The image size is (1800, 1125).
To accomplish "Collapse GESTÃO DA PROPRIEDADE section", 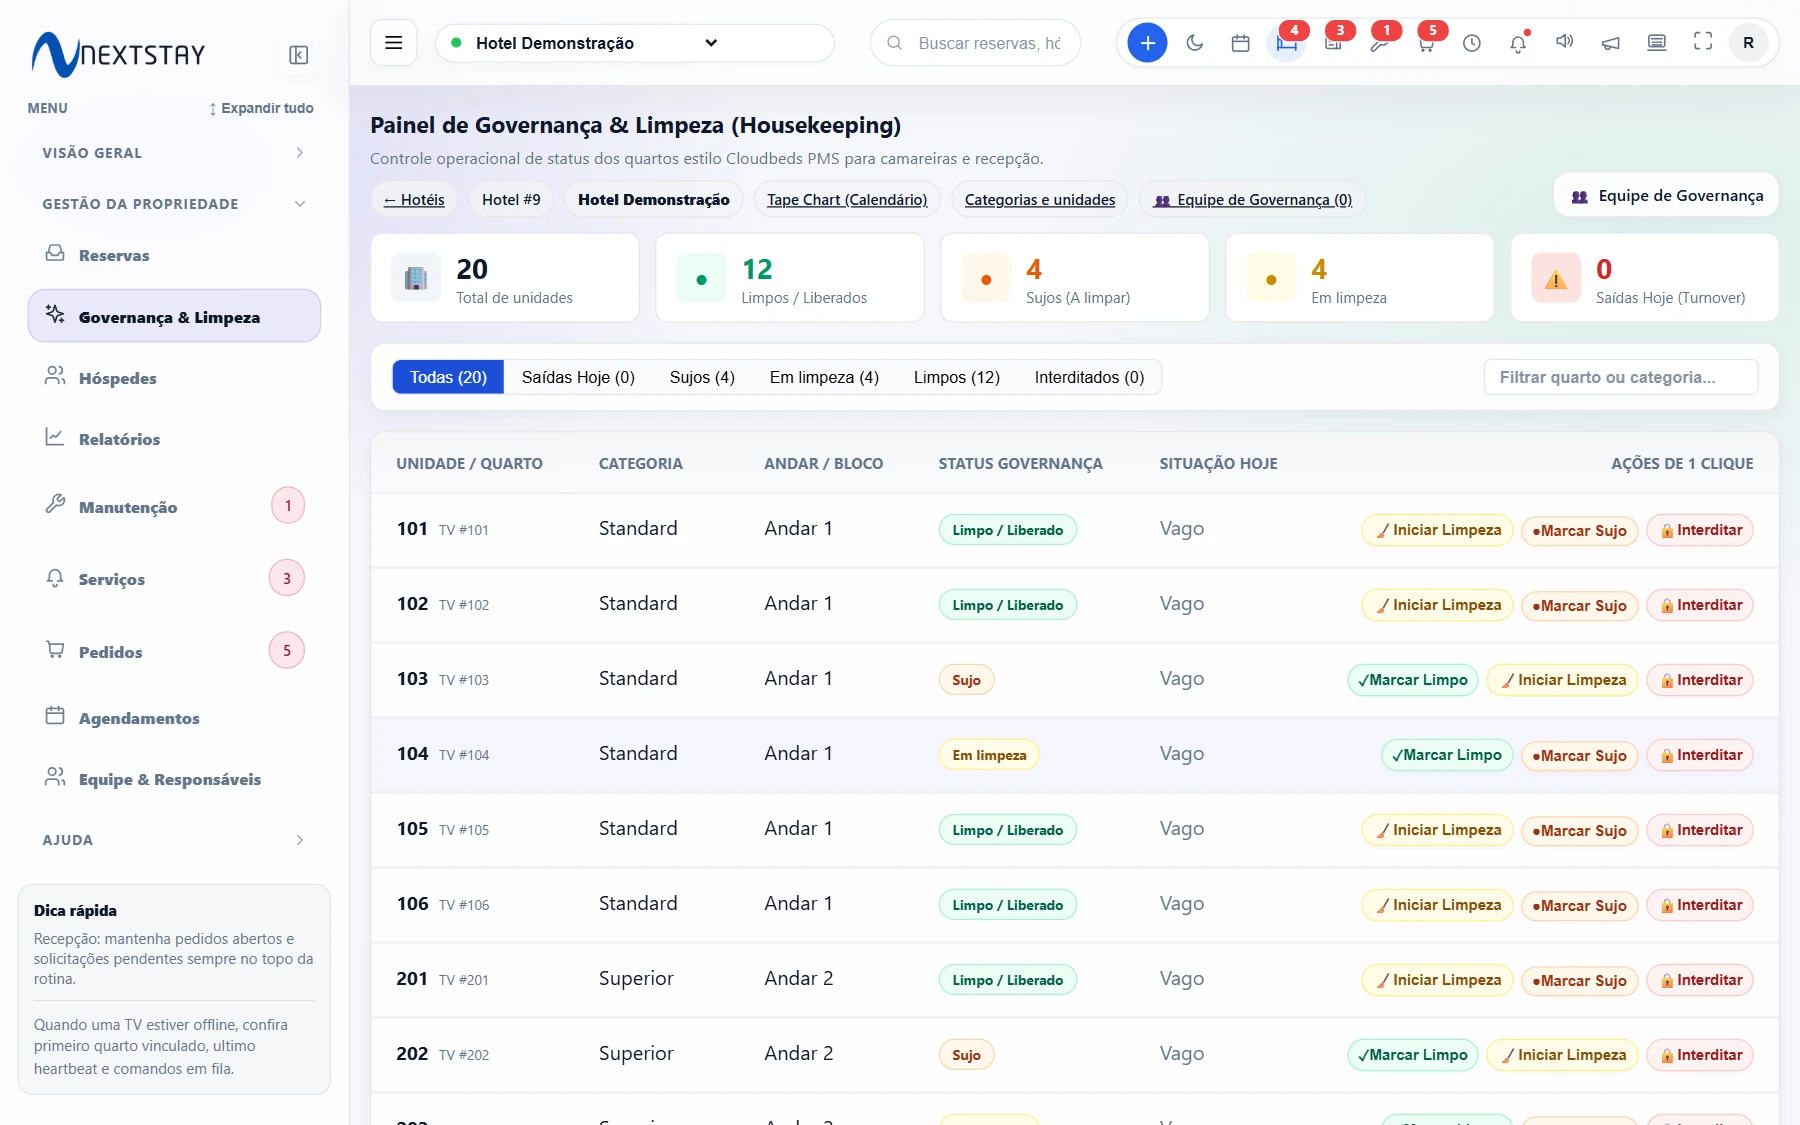I will coord(173,204).
